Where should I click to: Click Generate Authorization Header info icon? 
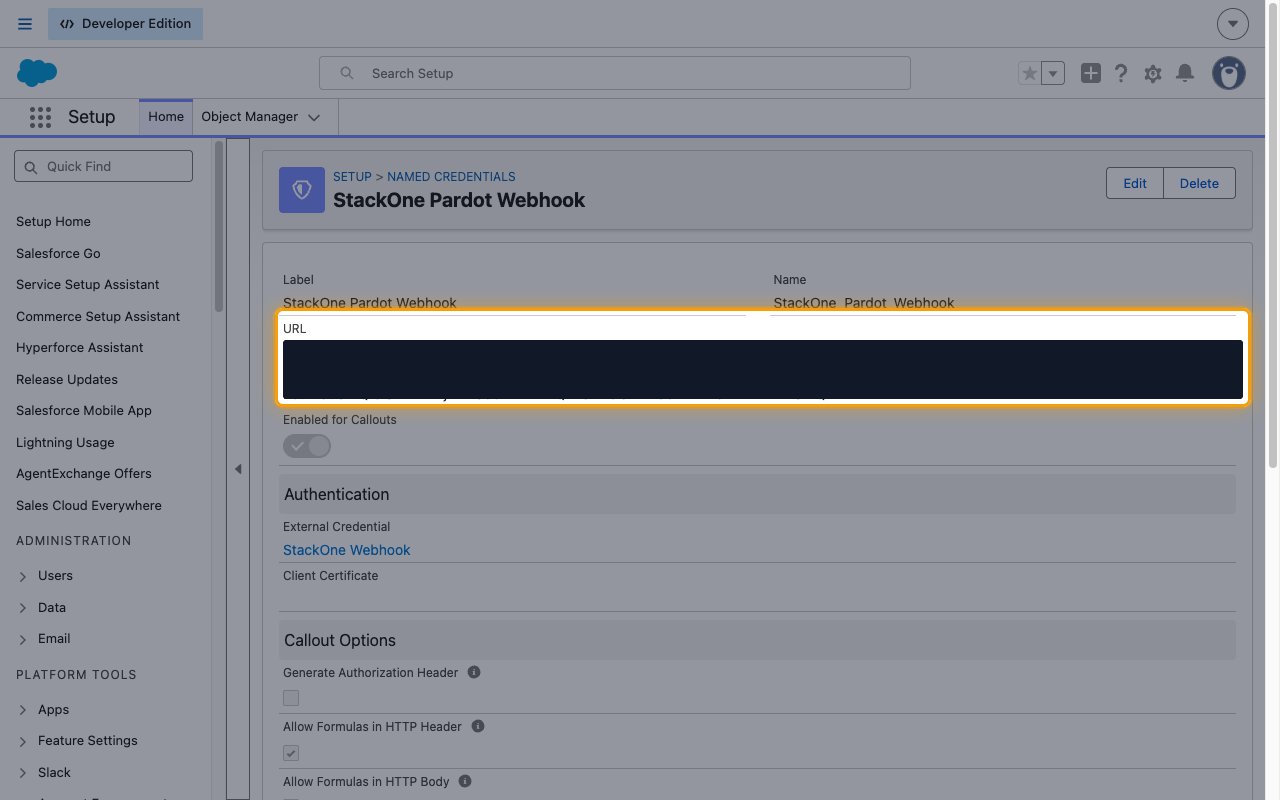point(474,672)
